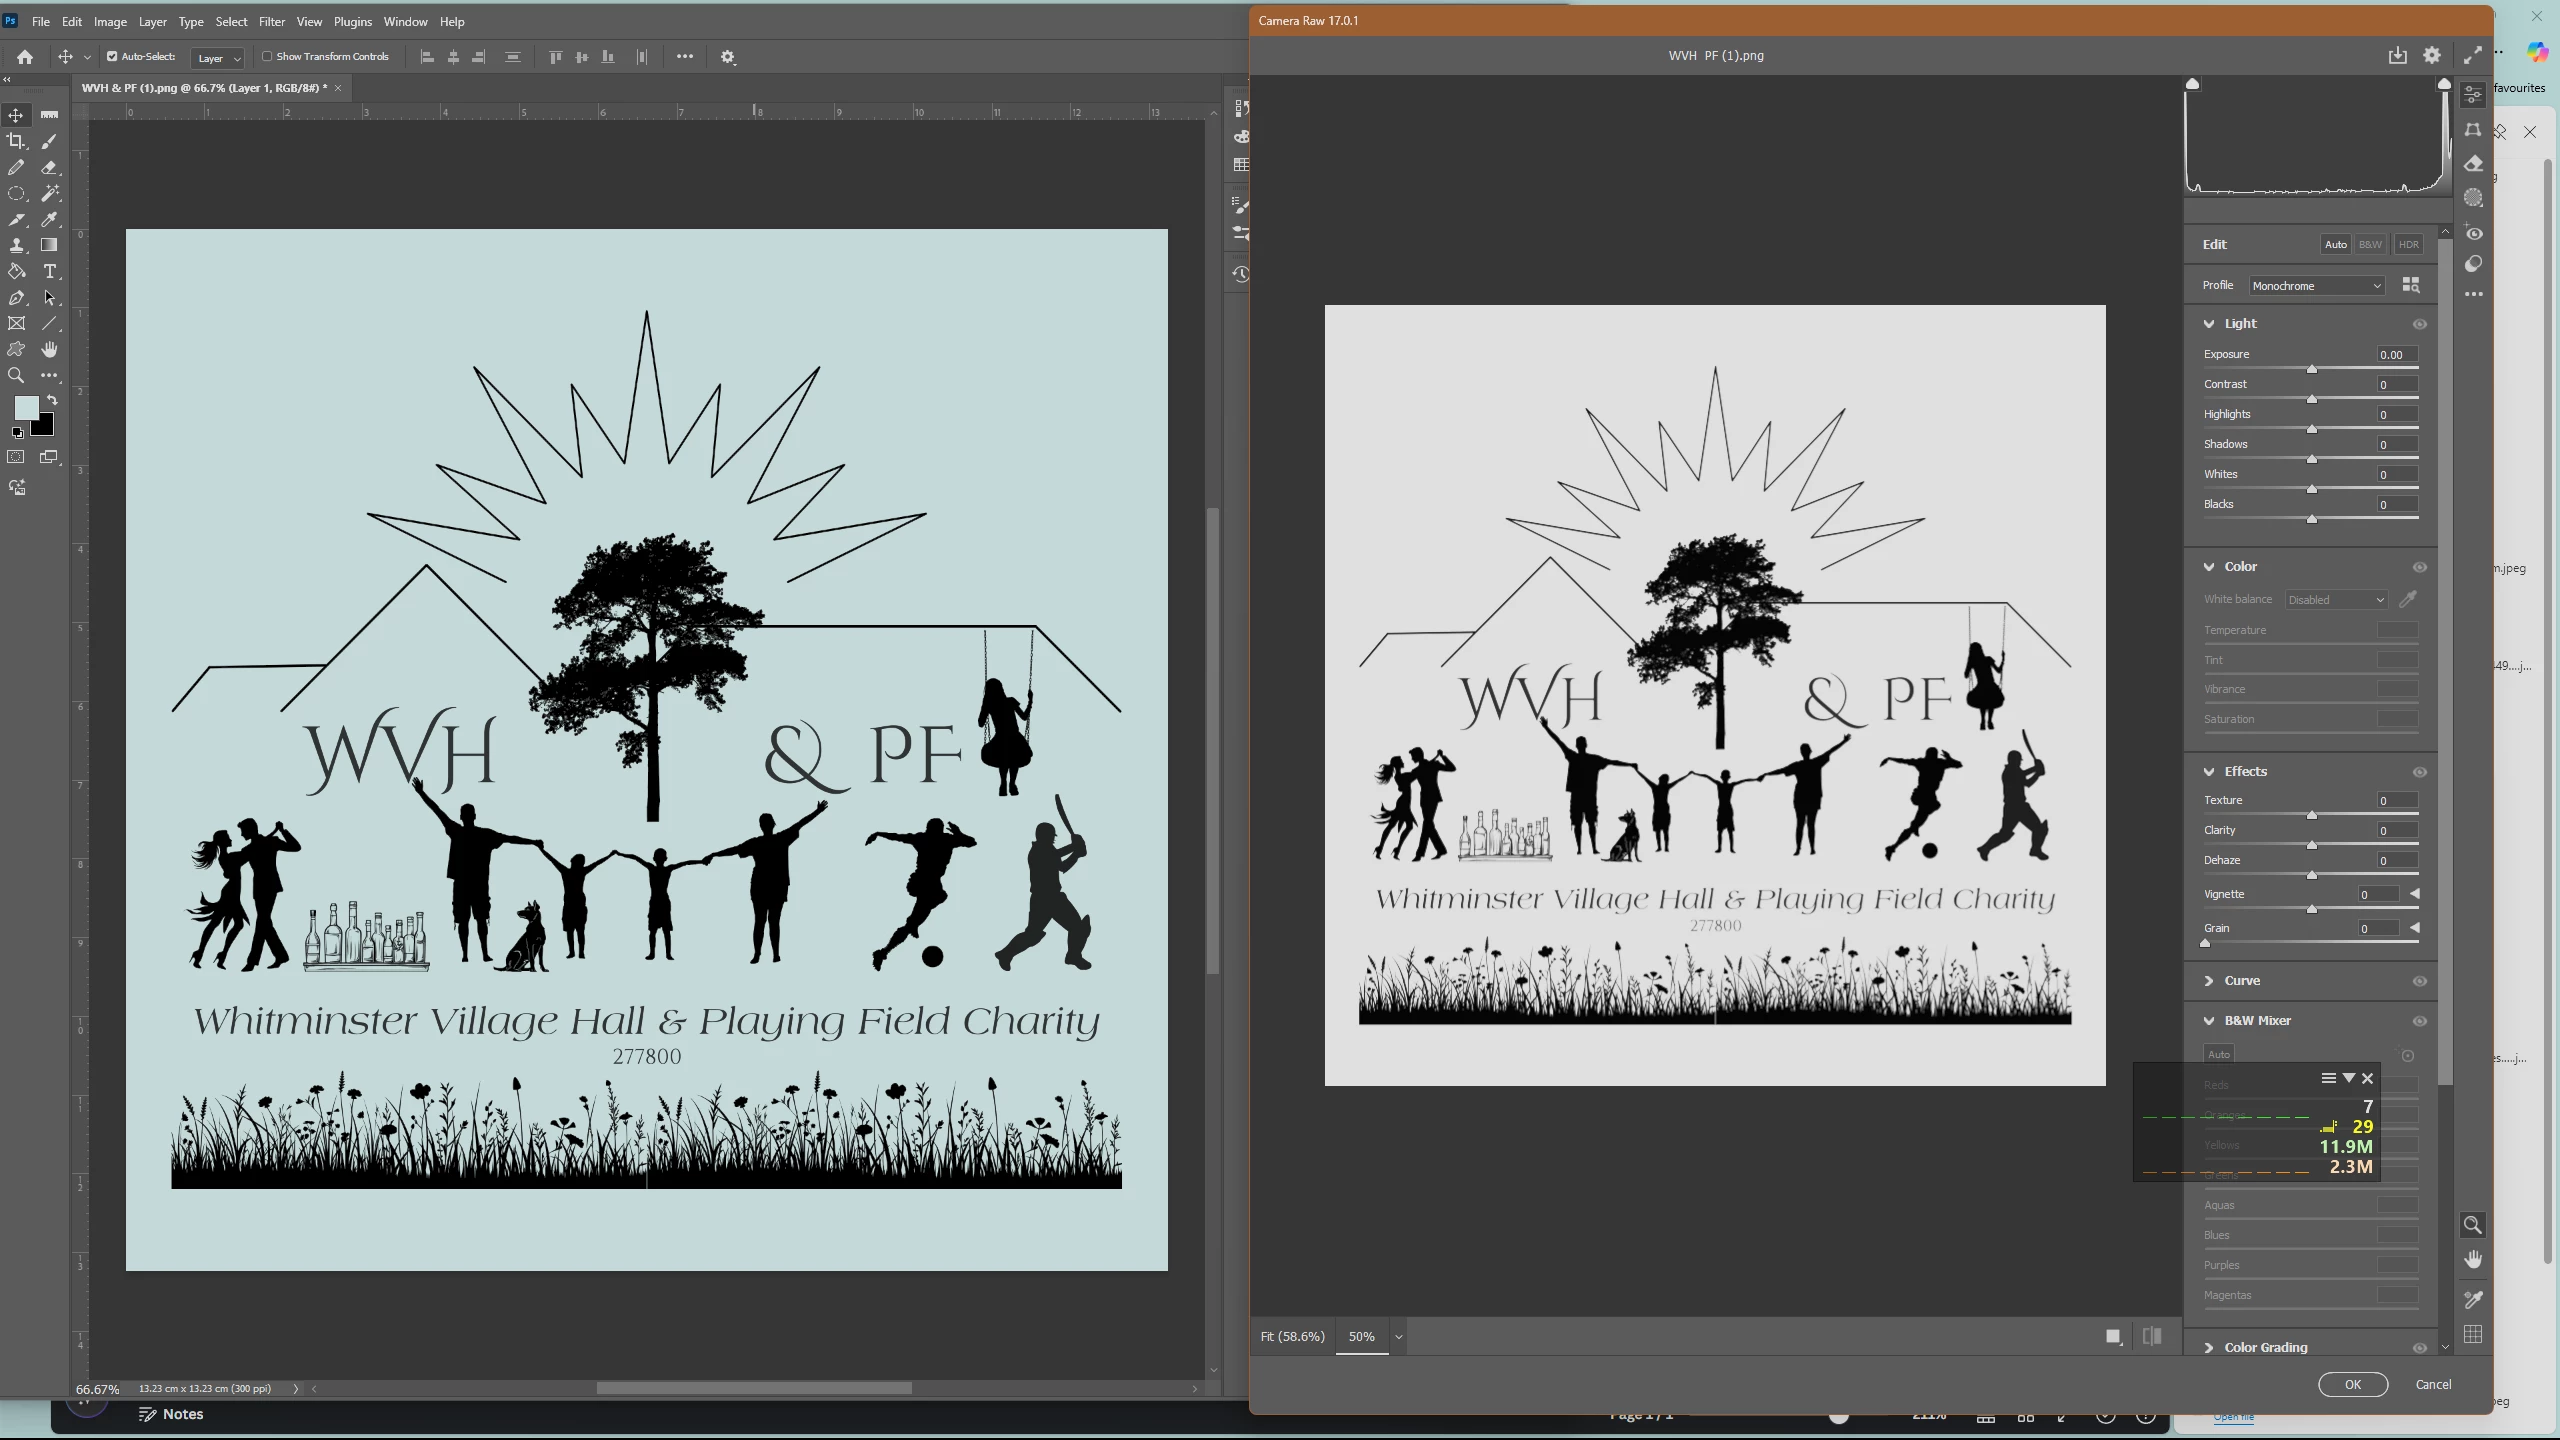Select the Crop tool in Photoshop toolbar
This screenshot has height=1440, width=2560.
click(16, 141)
